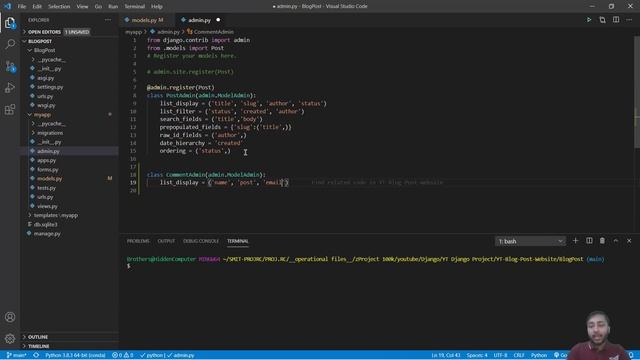
Task: Click the Open Changes icon in editor toolbar
Action: 602,20
